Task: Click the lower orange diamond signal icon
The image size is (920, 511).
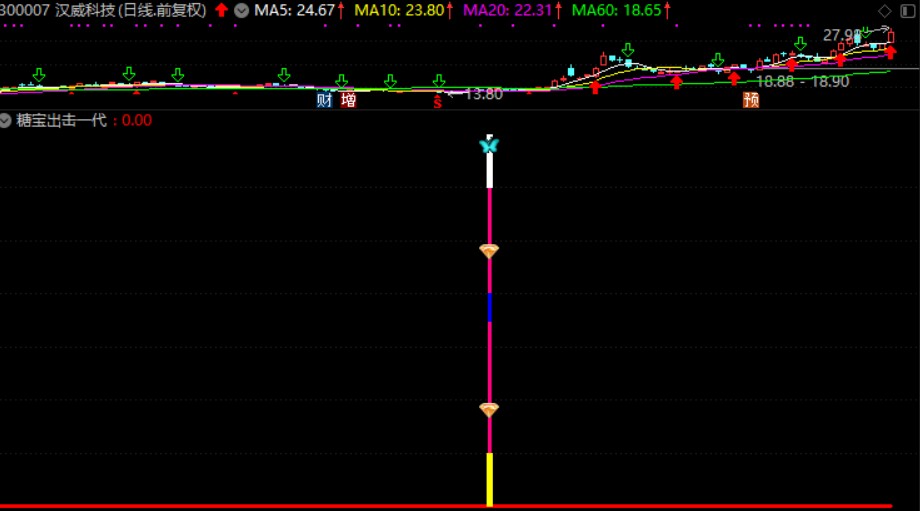Action: pos(489,410)
